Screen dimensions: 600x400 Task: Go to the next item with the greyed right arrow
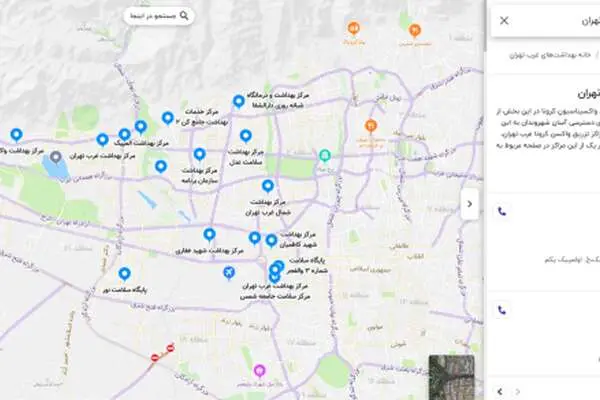pos(518,392)
